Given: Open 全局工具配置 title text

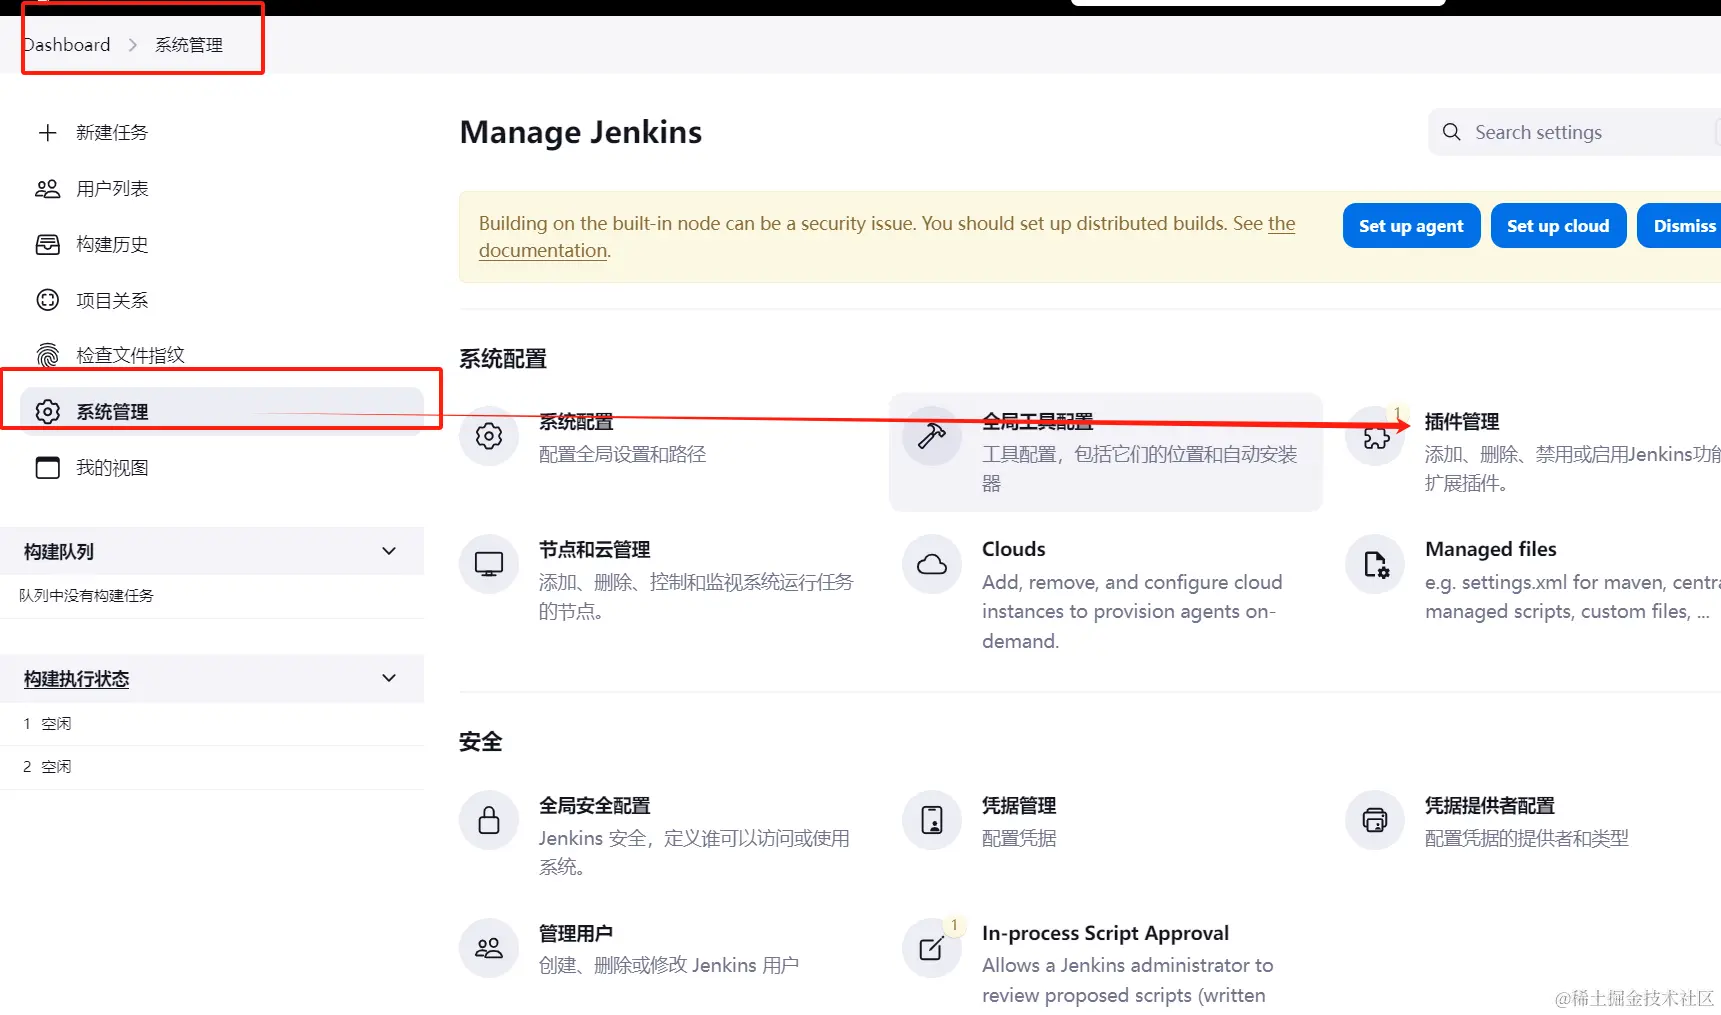Looking at the screenshot, I should [1038, 422].
